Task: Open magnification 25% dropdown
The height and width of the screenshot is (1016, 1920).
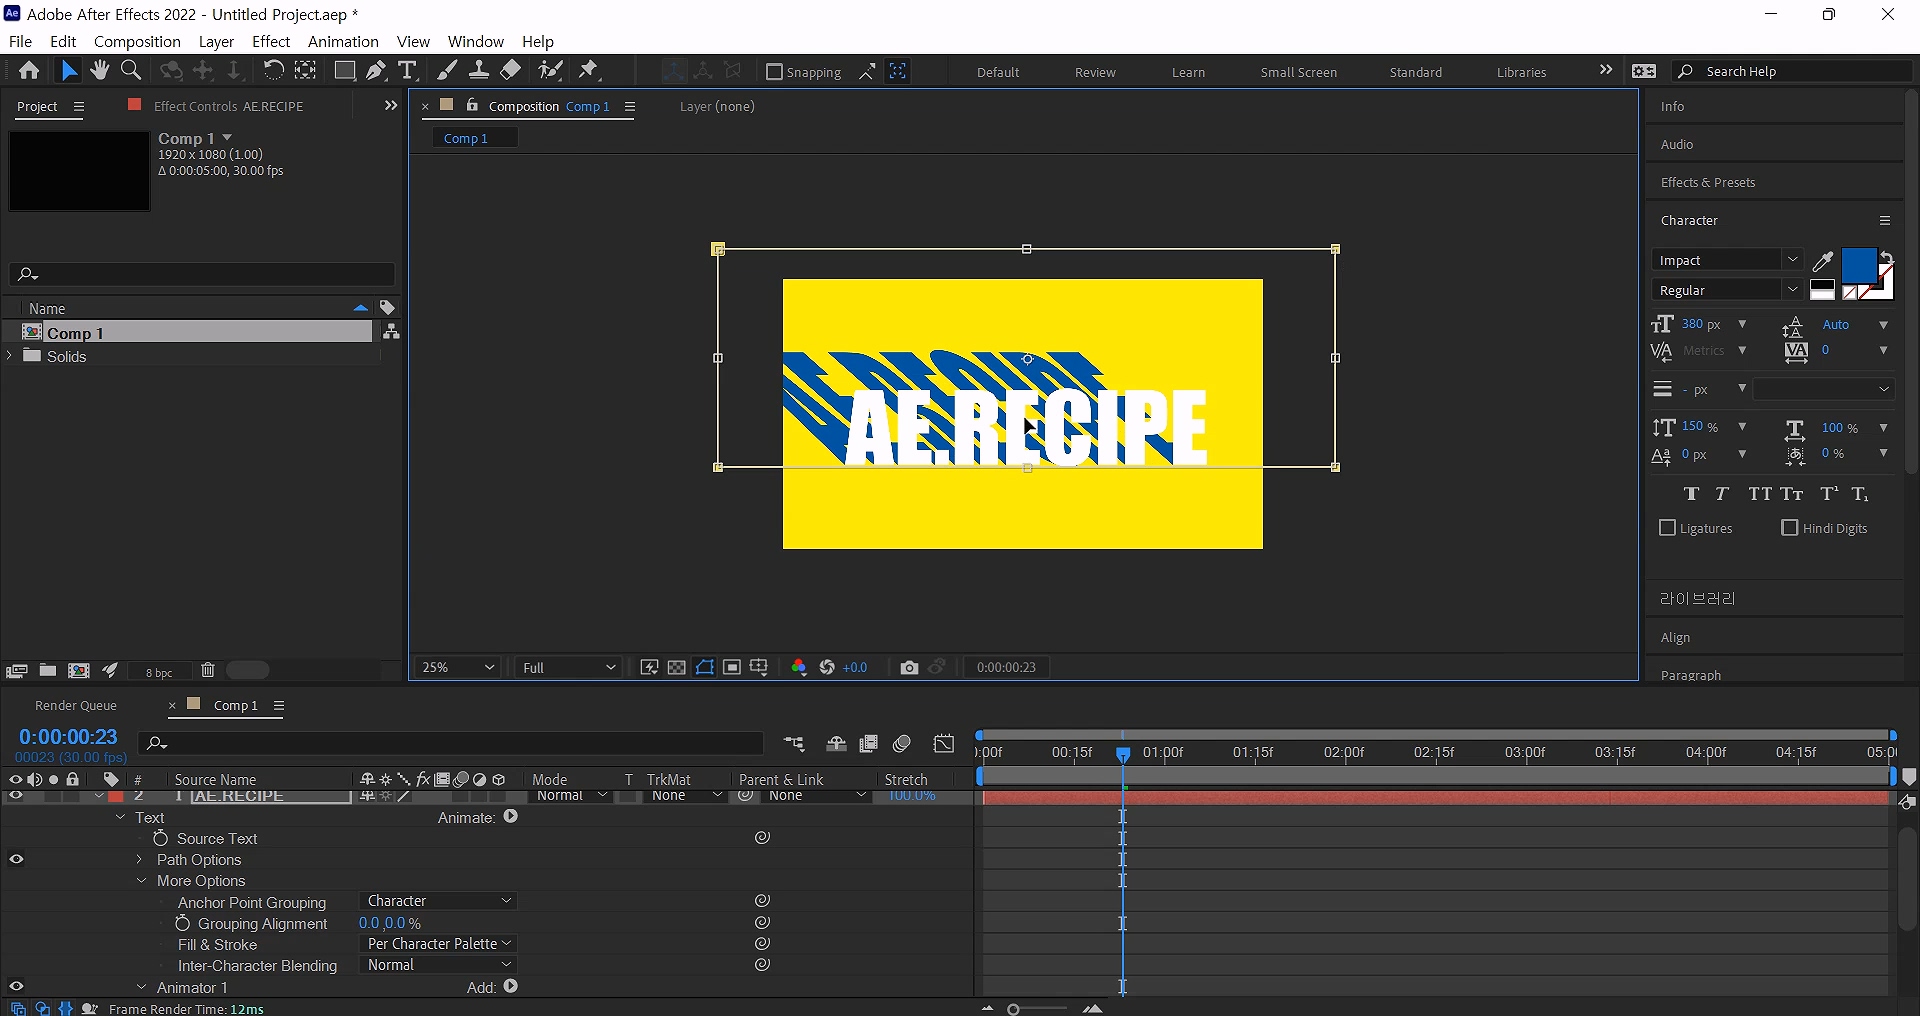Action: (x=458, y=667)
